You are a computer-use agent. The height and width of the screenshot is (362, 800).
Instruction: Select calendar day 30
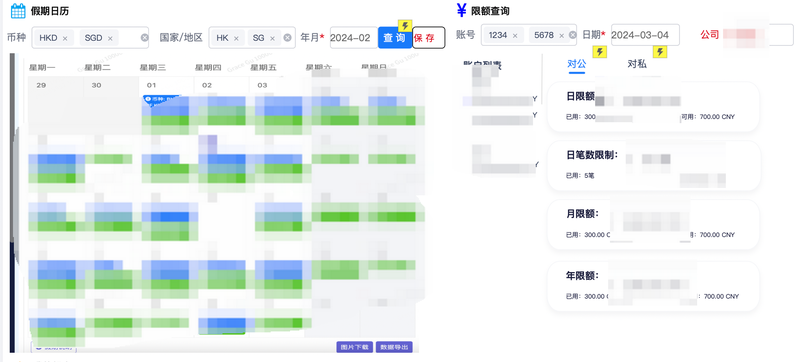[x=96, y=85]
